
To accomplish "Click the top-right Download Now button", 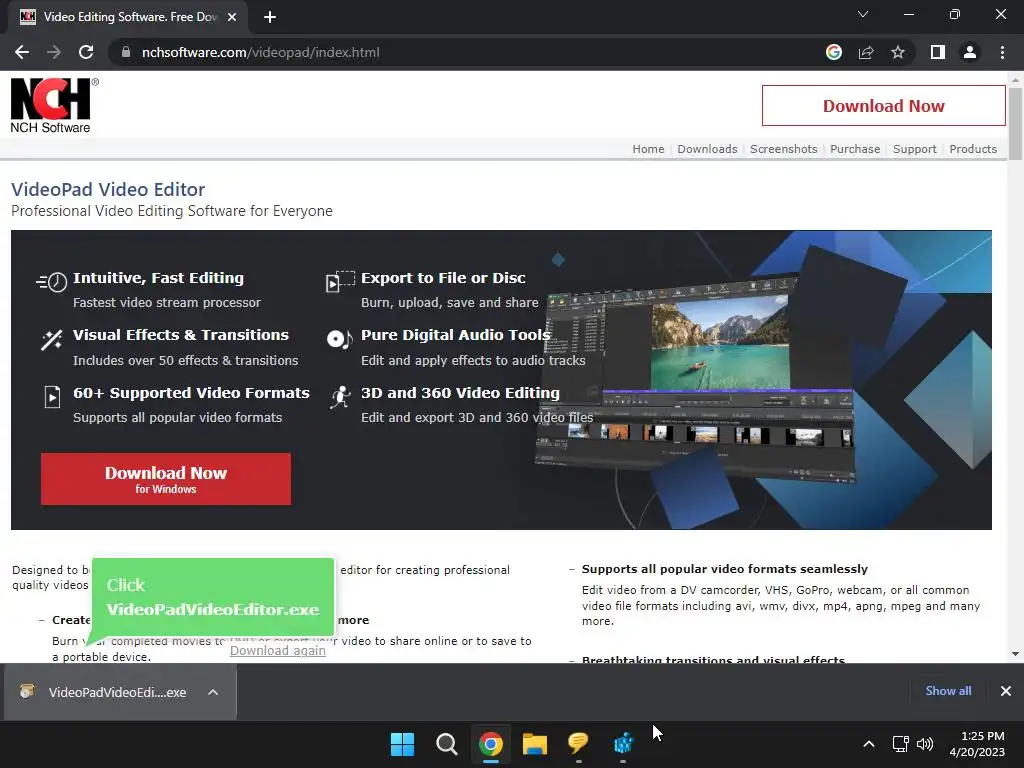I will [883, 106].
